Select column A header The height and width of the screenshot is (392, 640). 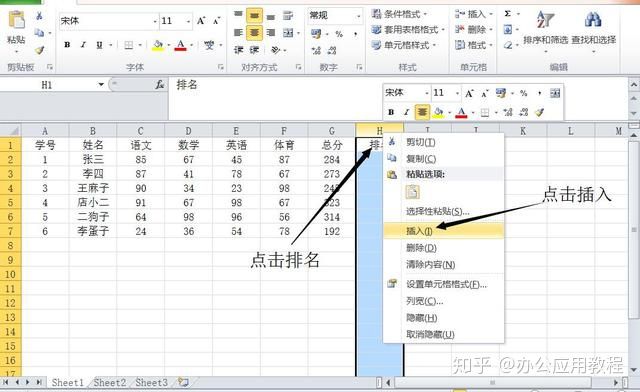tap(45, 131)
